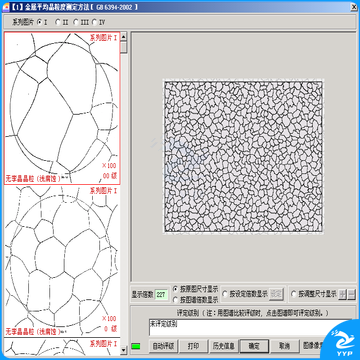Select series picture I radio button
Screen dimensions: 360x360
(40, 22)
